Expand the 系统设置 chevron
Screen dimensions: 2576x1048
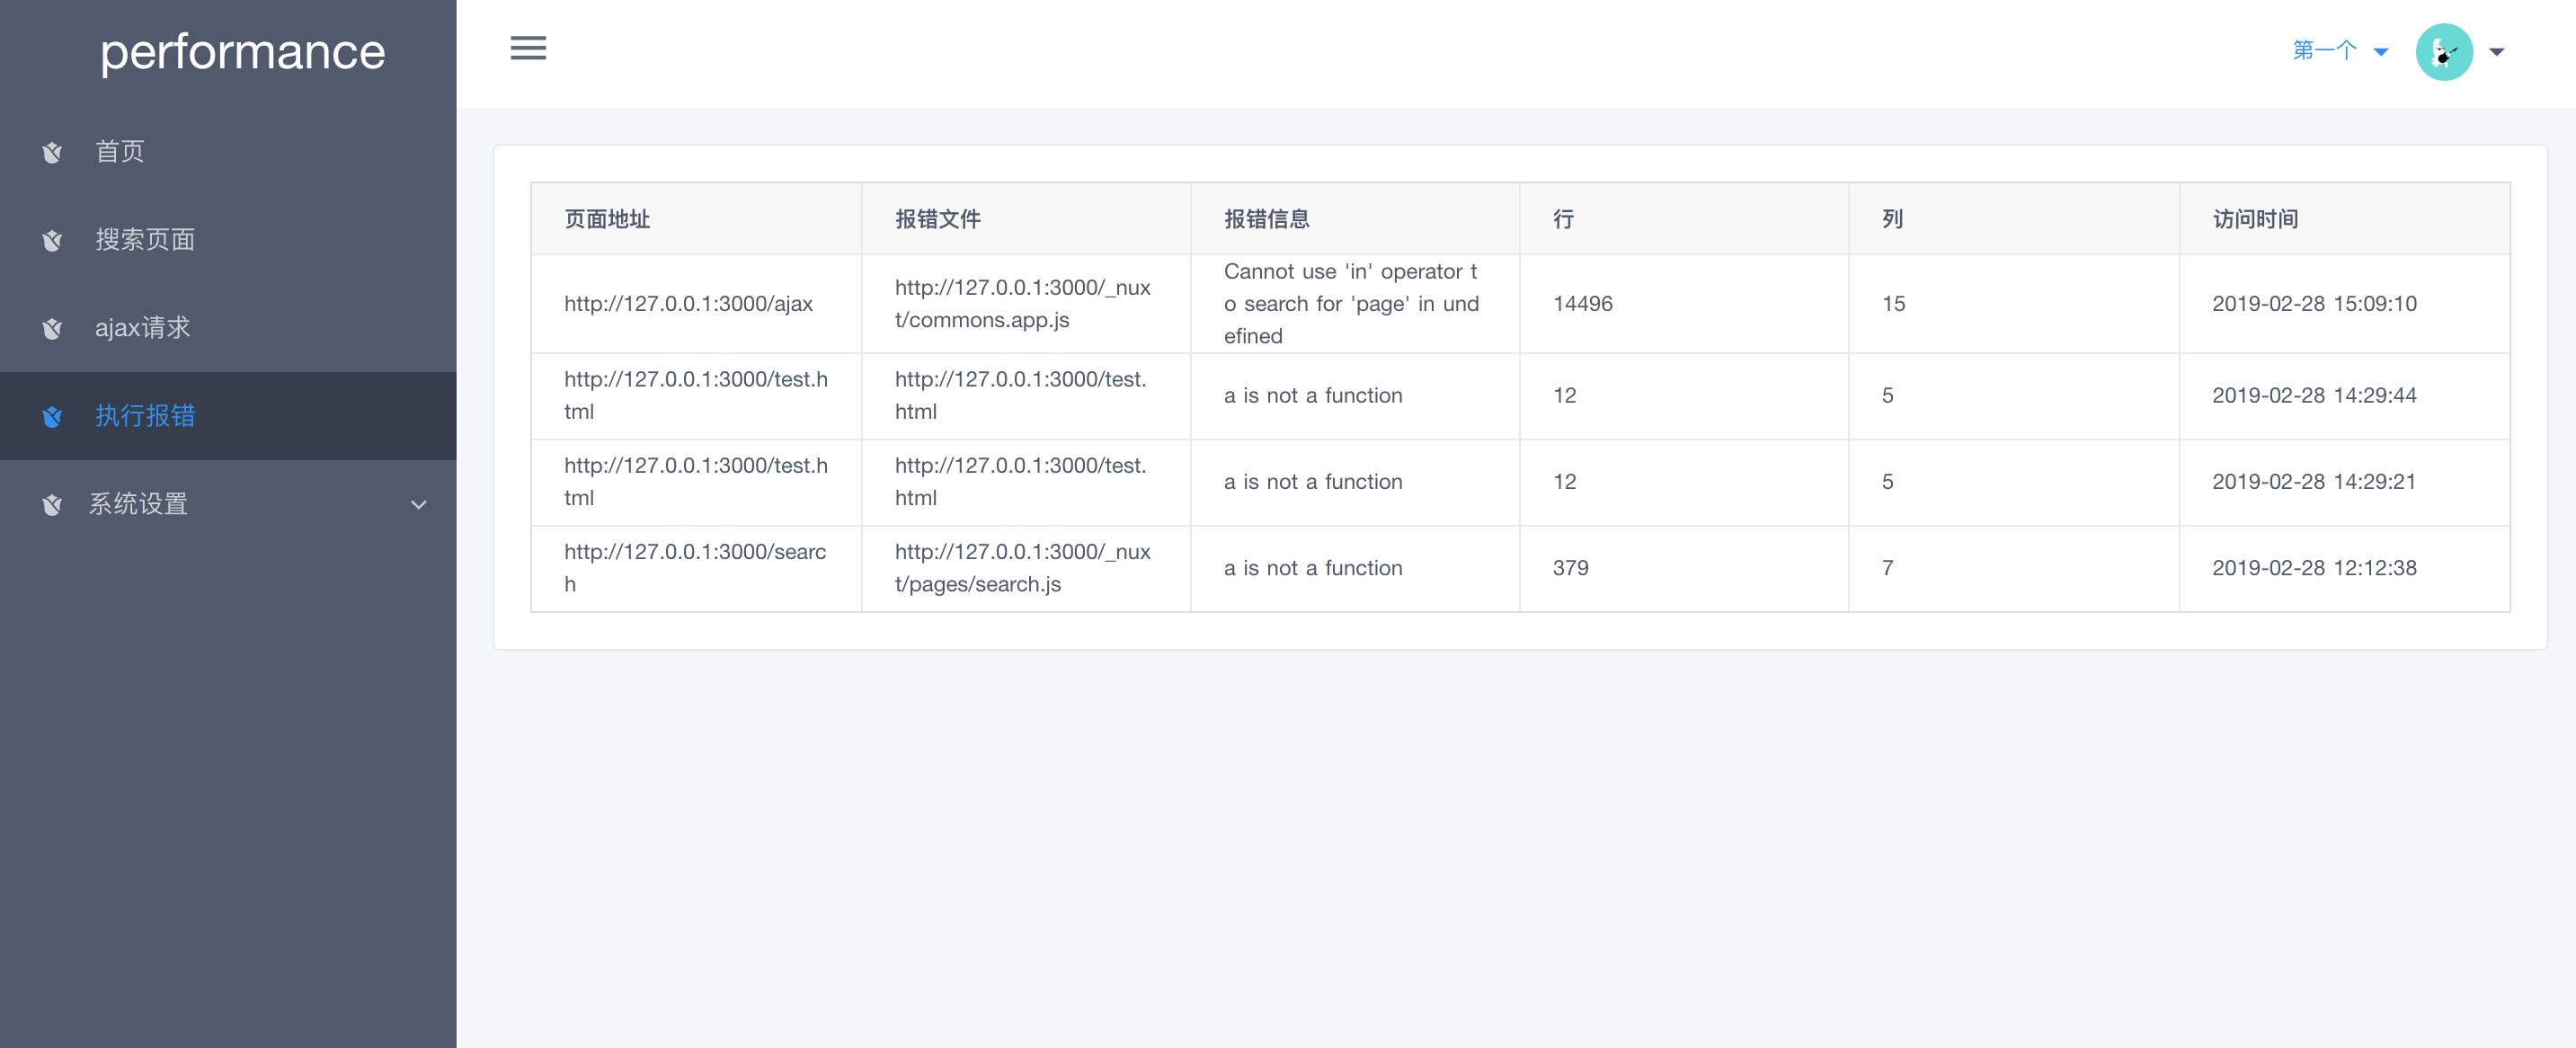pos(419,505)
